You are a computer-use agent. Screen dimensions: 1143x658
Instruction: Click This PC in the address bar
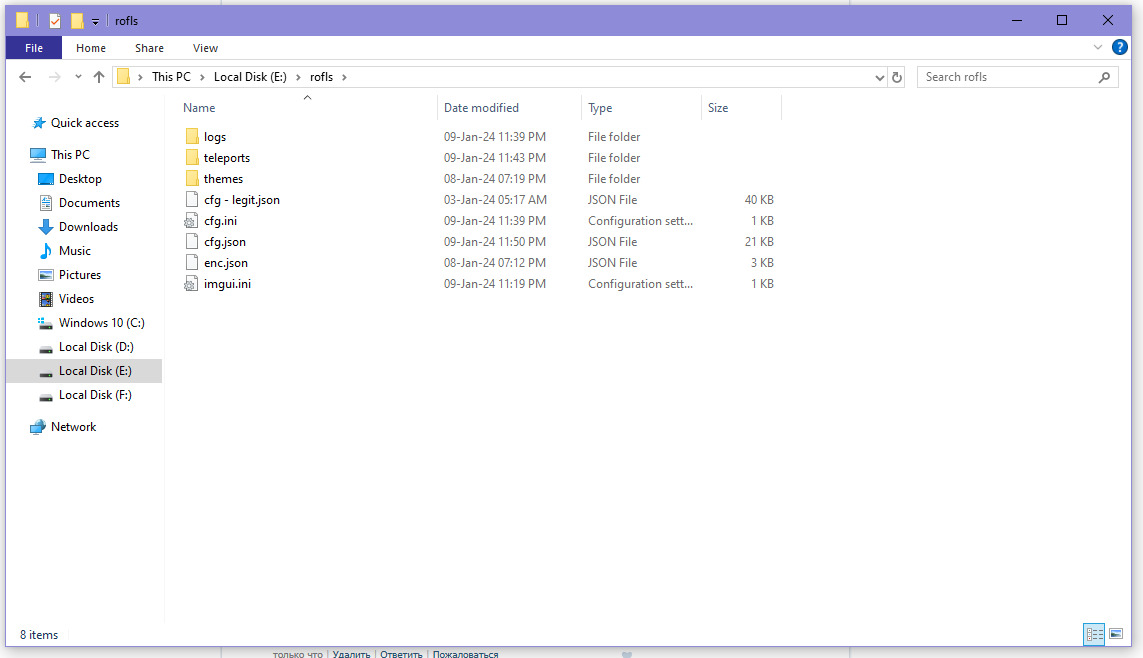coord(171,77)
